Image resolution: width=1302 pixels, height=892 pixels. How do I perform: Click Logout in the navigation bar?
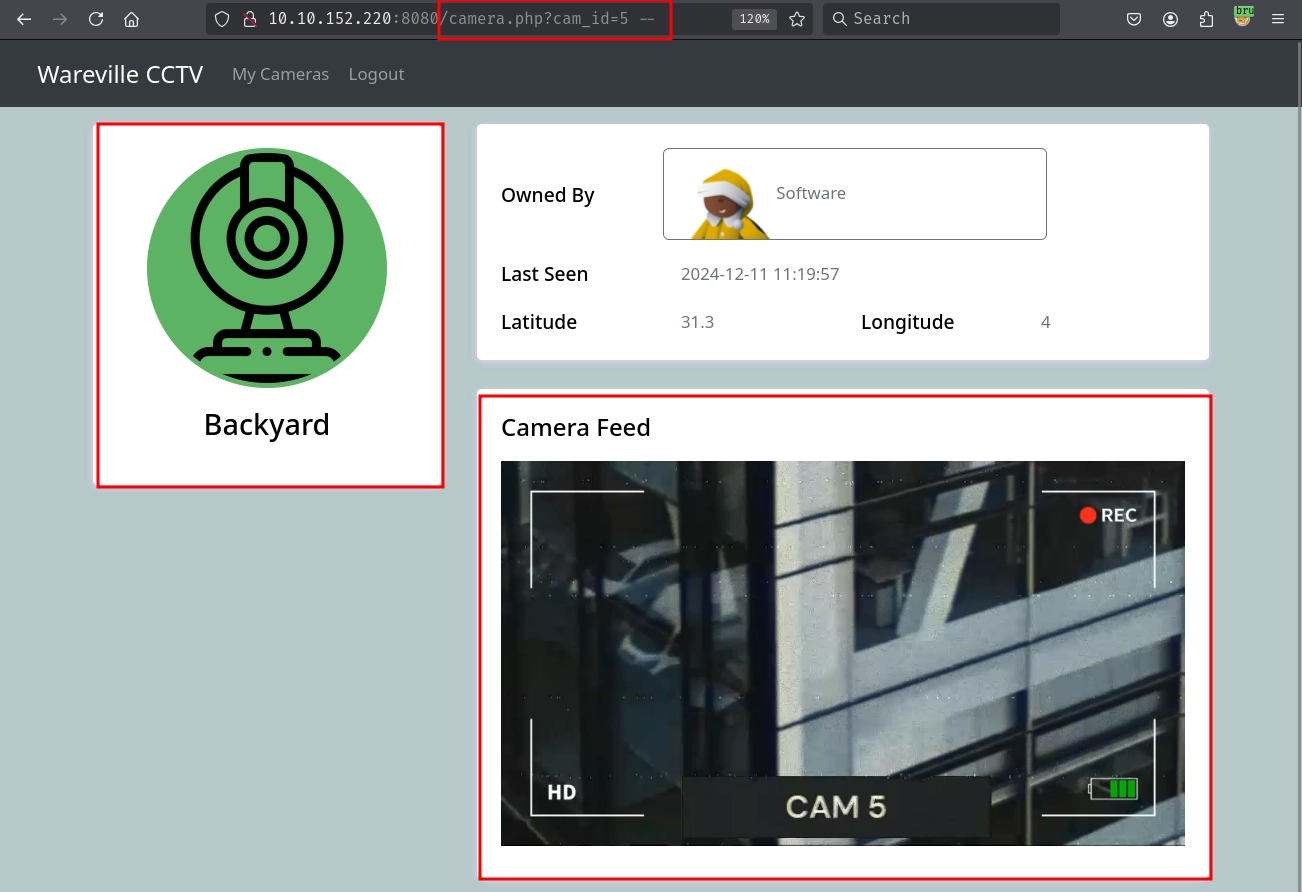(376, 74)
